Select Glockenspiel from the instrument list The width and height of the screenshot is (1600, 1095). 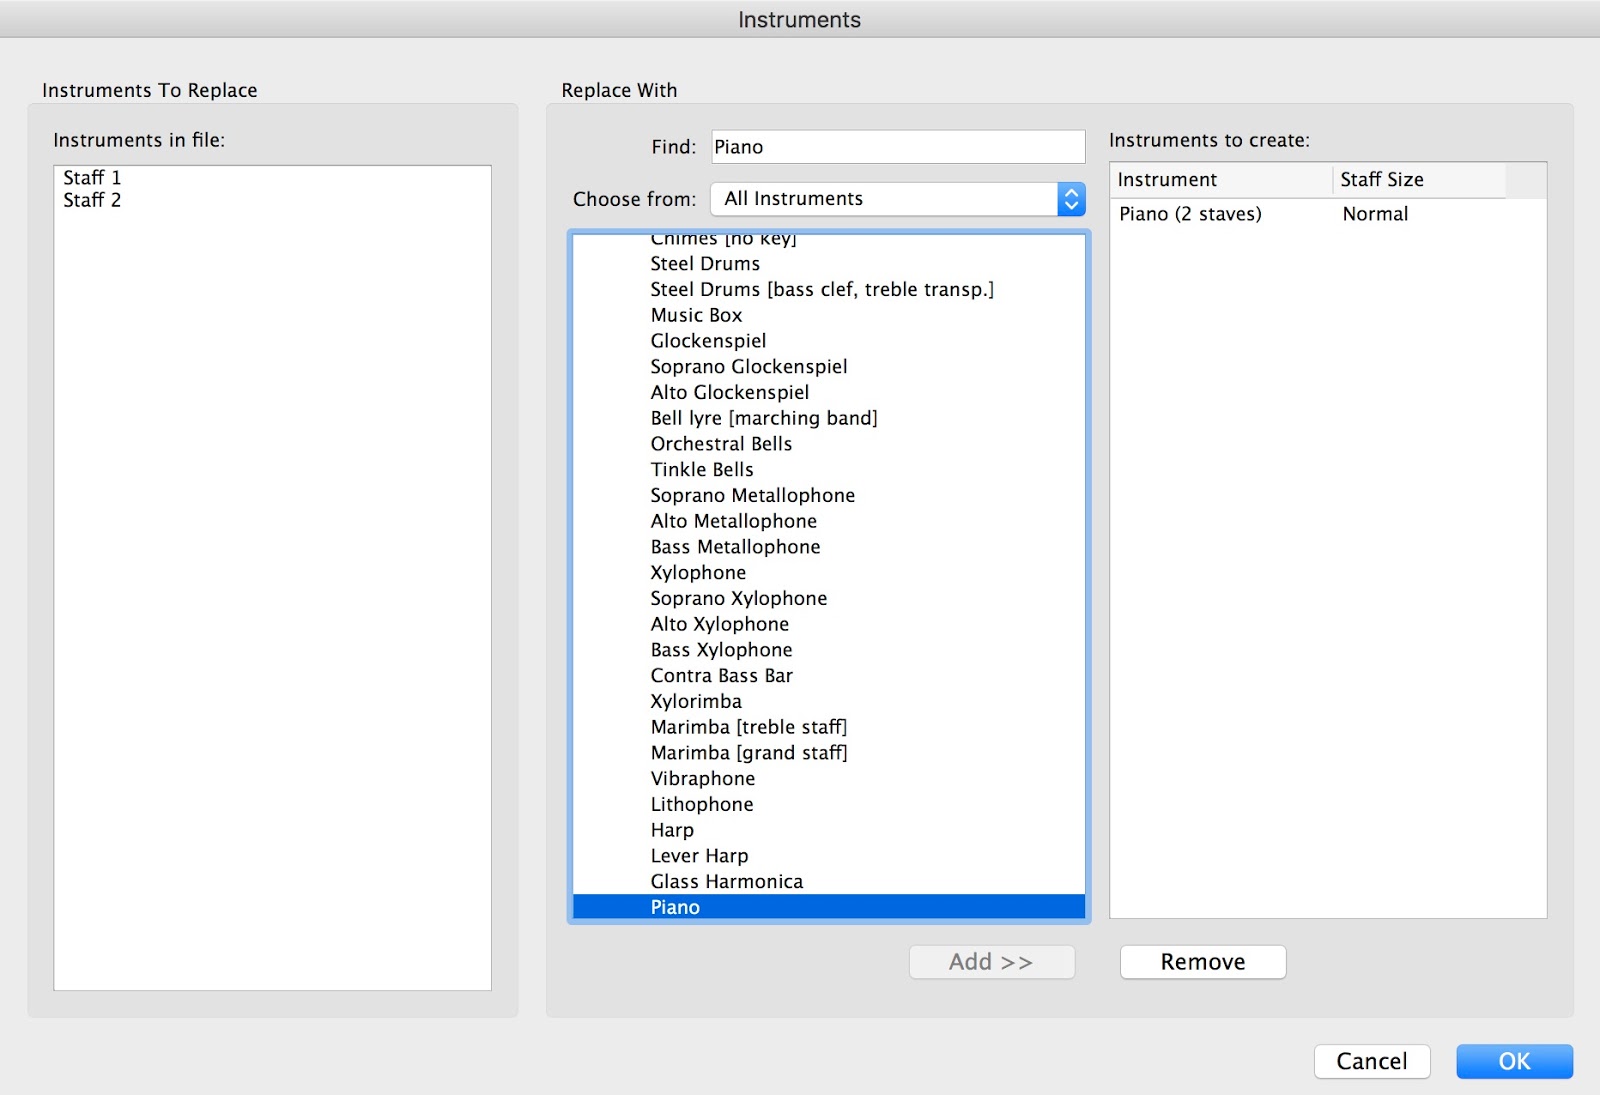[708, 340]
